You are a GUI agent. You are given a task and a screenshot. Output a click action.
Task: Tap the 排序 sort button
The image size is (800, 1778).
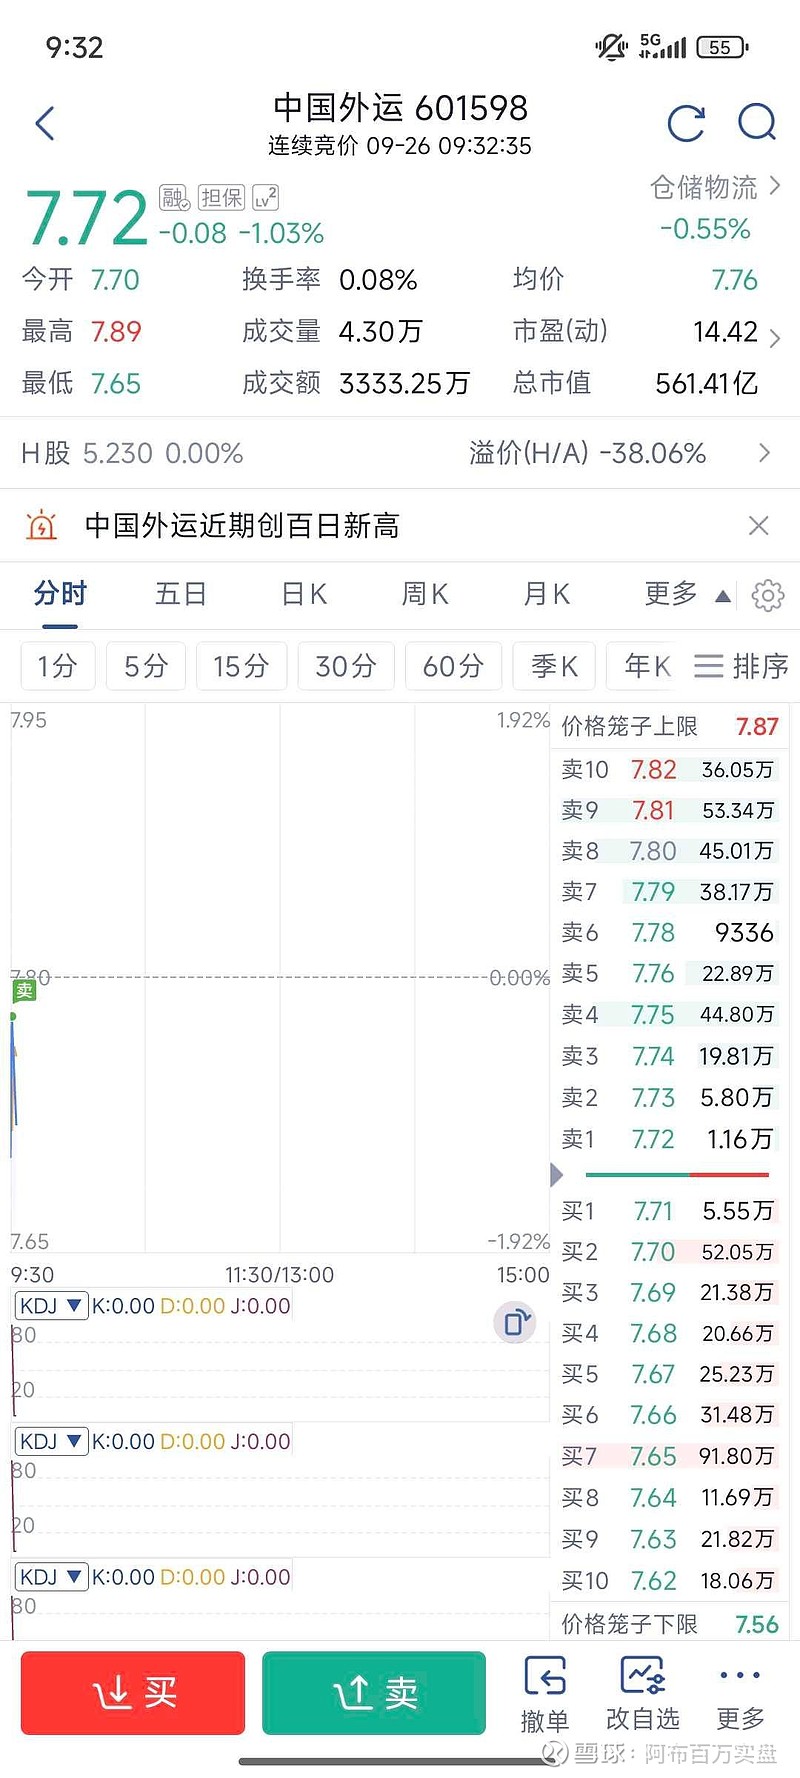pyautogui.click(x=742, y=666)
